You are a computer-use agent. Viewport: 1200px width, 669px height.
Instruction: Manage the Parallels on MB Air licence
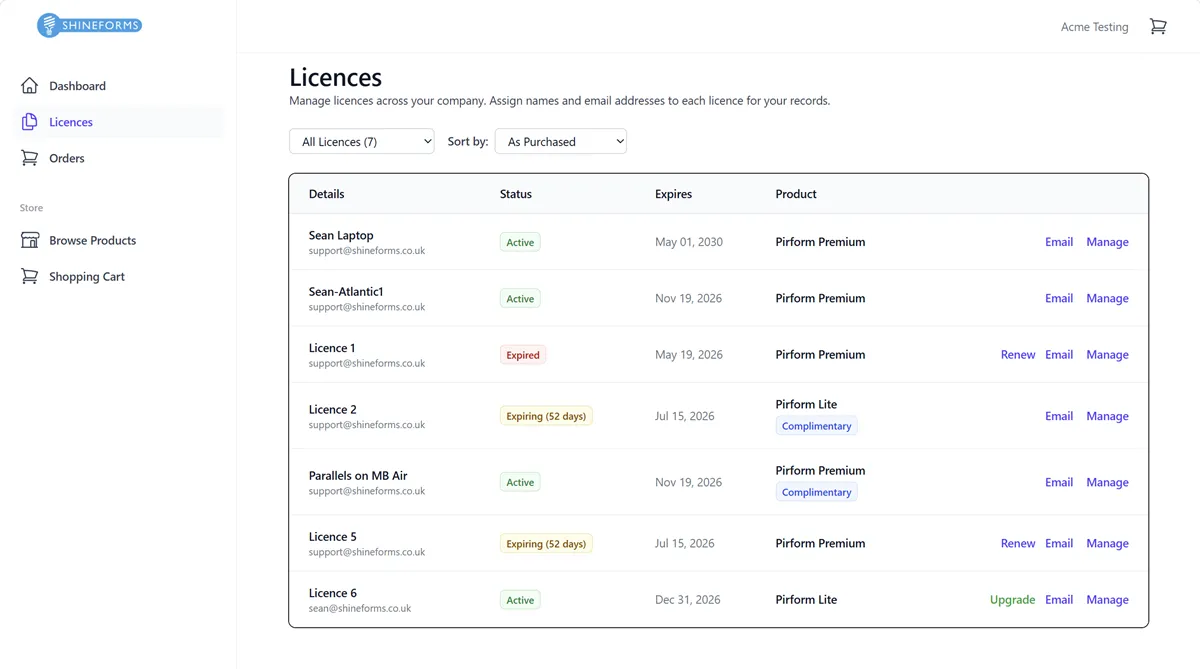pyautogui.click(x=1107, y=482)
